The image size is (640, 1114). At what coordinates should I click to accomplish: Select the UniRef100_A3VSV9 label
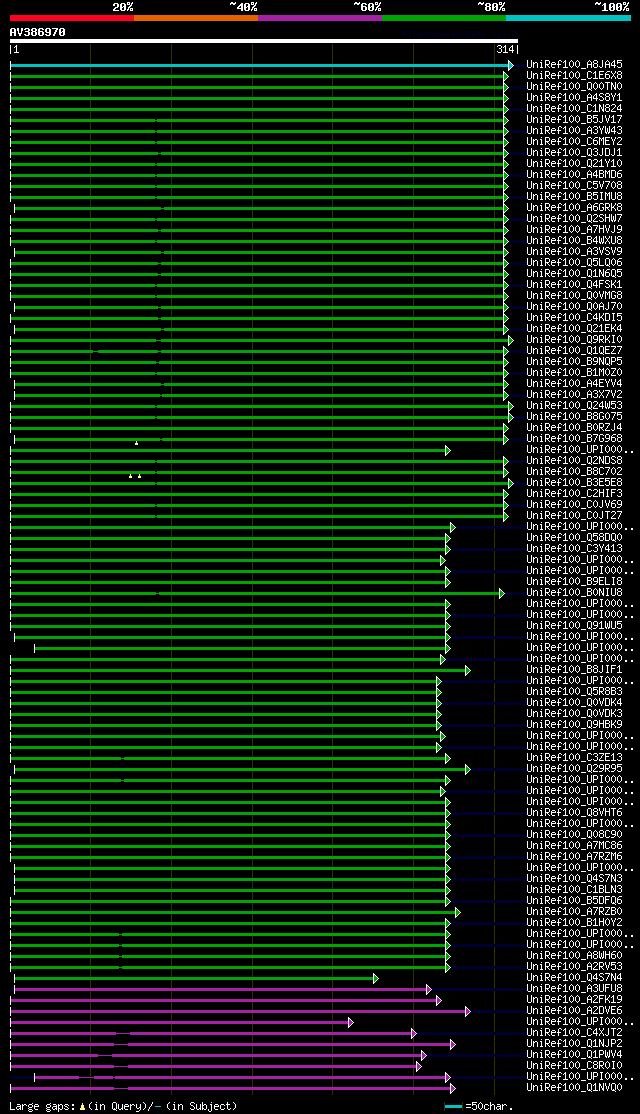click(x=575, y=252)
